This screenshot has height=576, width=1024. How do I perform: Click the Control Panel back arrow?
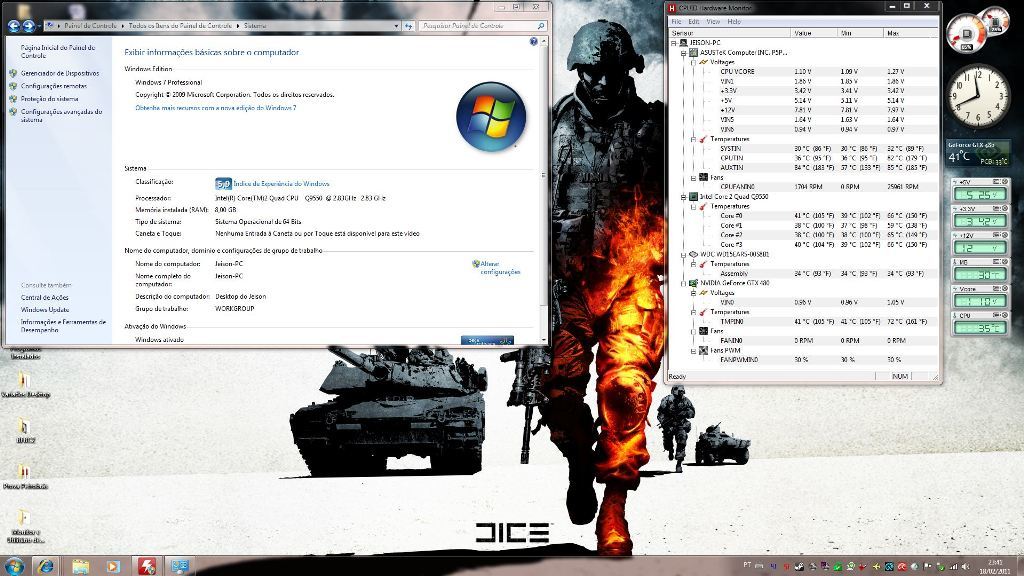[14, 25]
